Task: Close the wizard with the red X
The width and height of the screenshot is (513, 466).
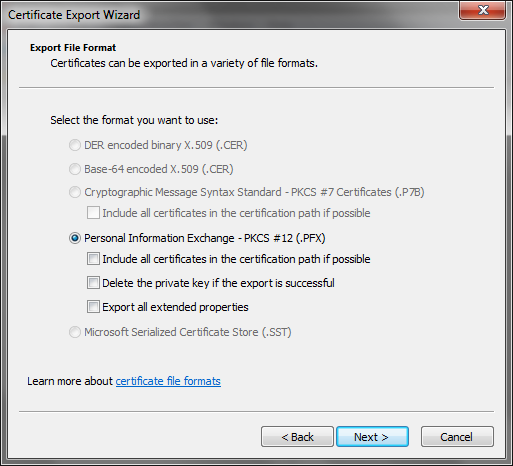Action: pos(483,10)
